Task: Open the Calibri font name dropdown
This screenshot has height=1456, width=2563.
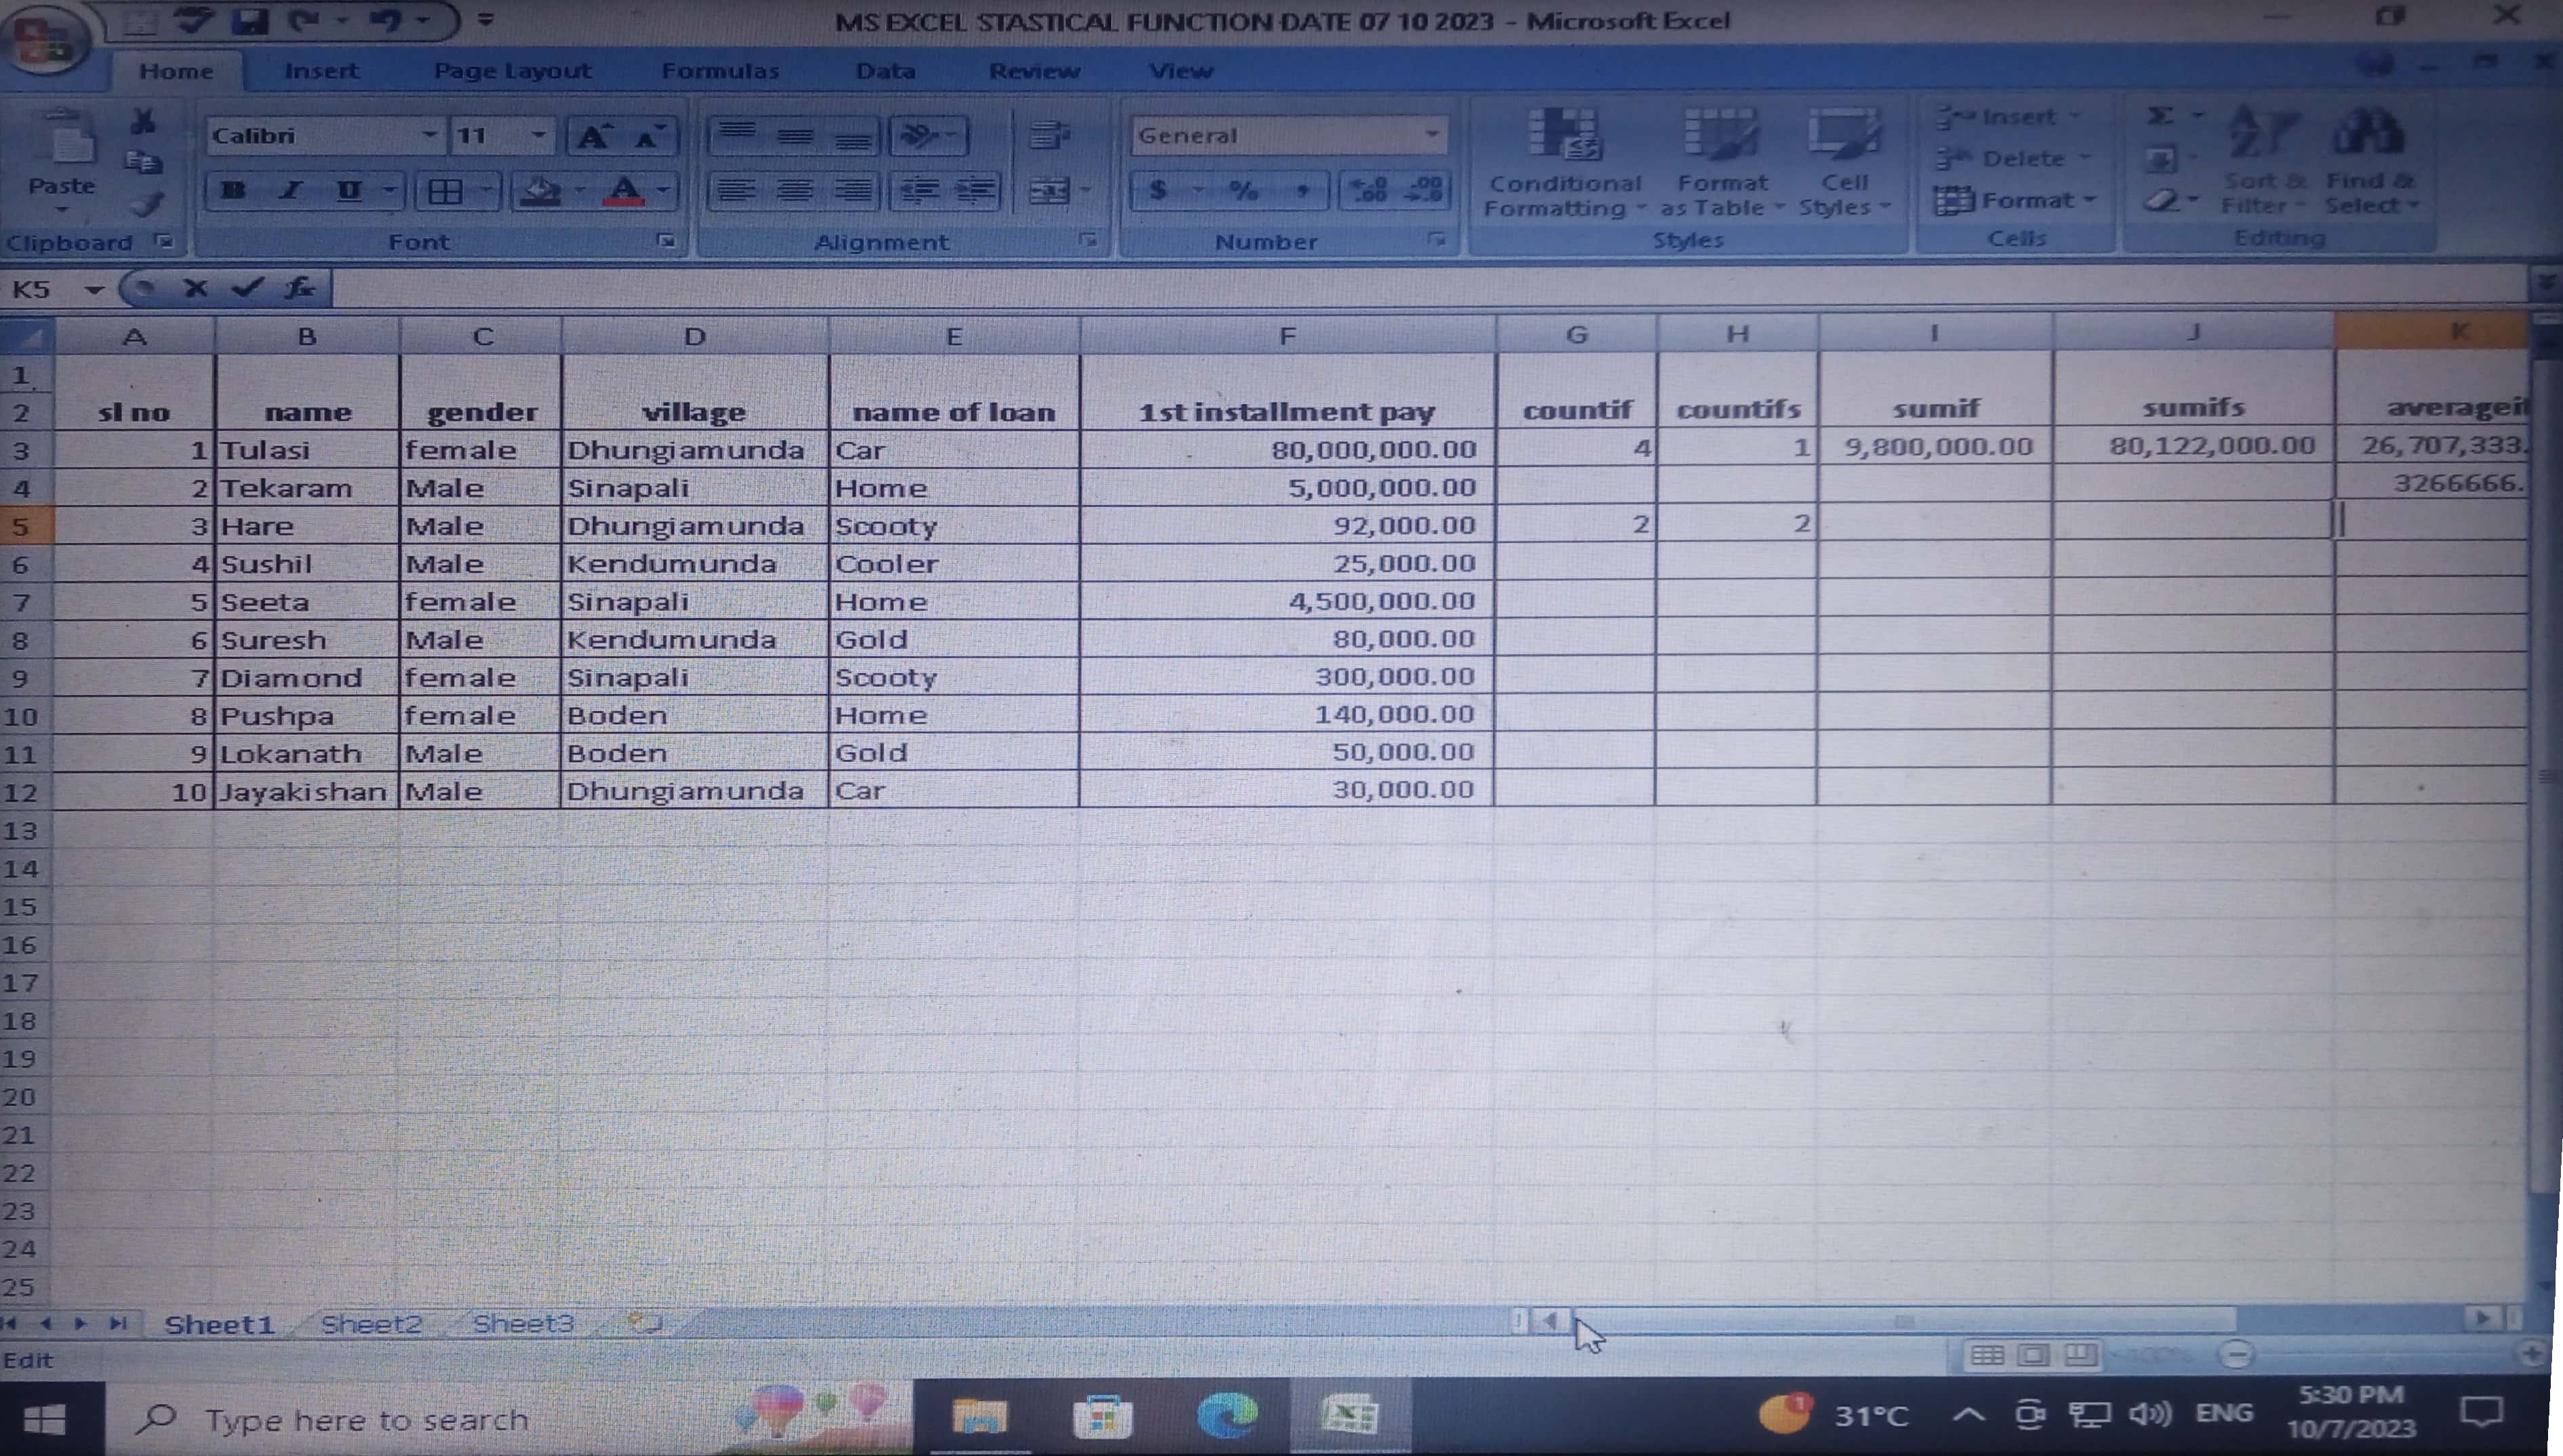Action: [x=429, y=135]
